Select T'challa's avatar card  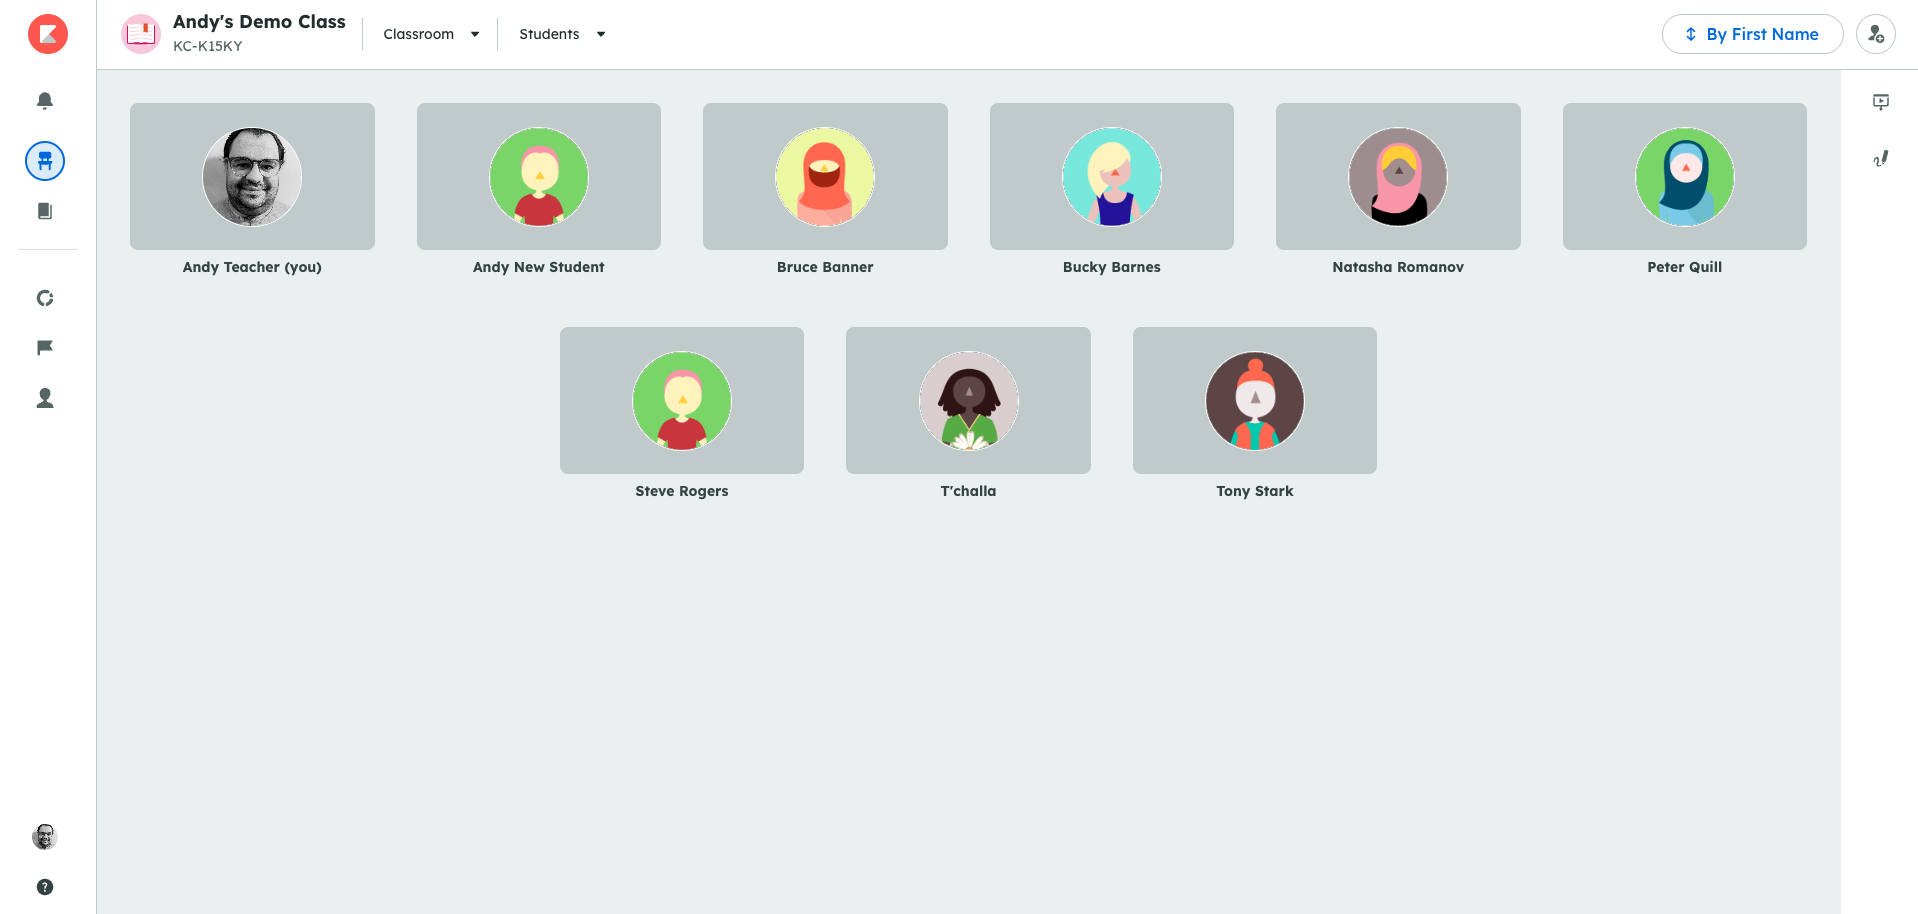(x=968, y=400)
